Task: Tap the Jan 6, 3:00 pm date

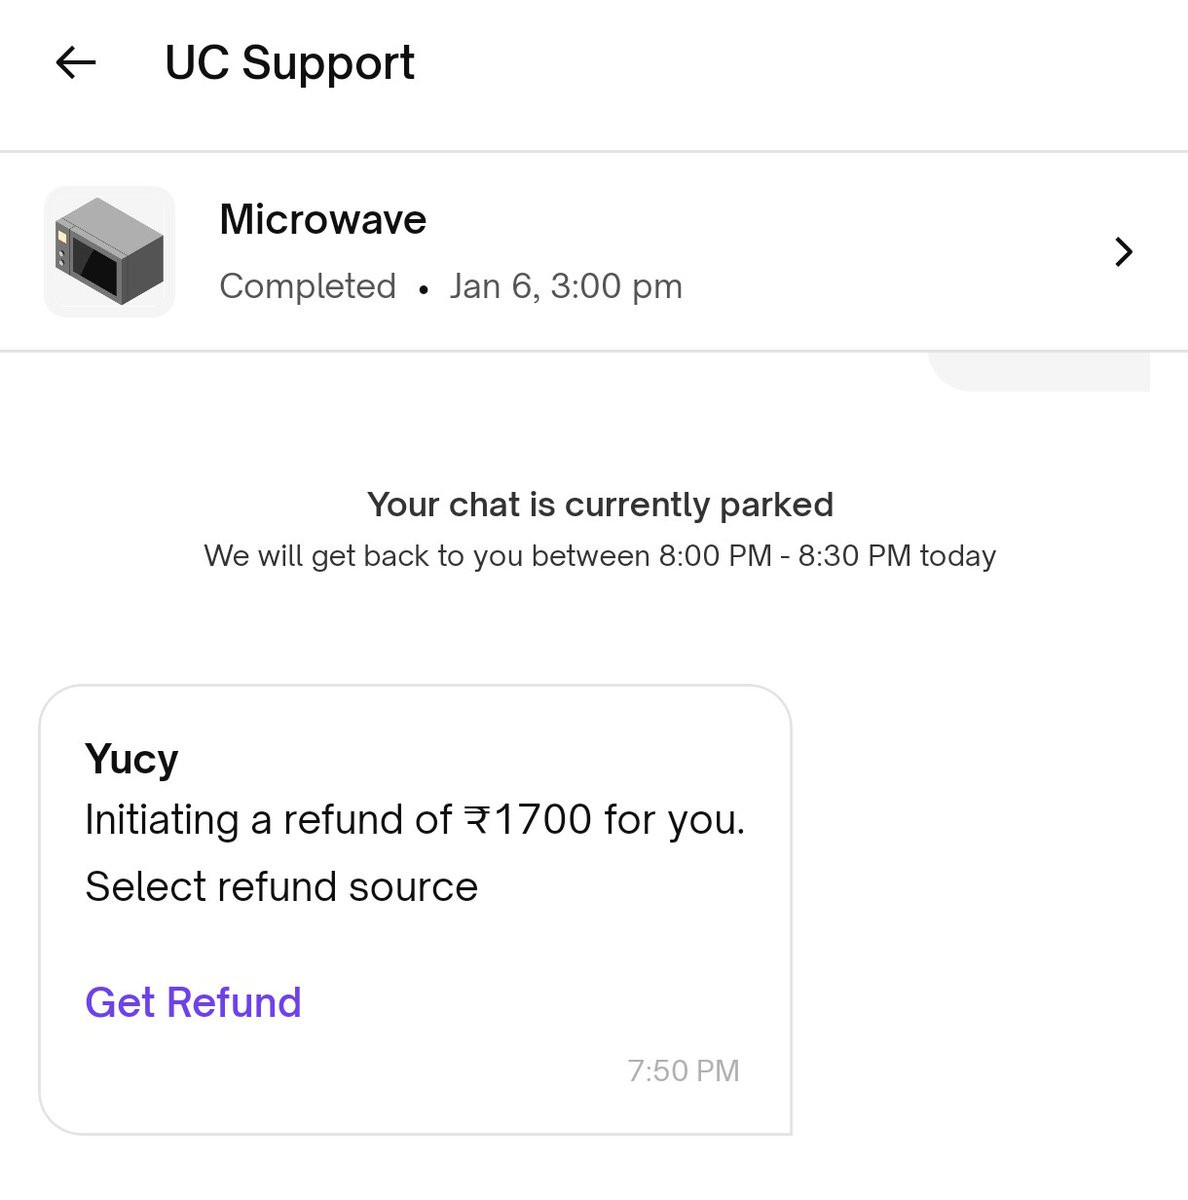Action: [565, 286]
